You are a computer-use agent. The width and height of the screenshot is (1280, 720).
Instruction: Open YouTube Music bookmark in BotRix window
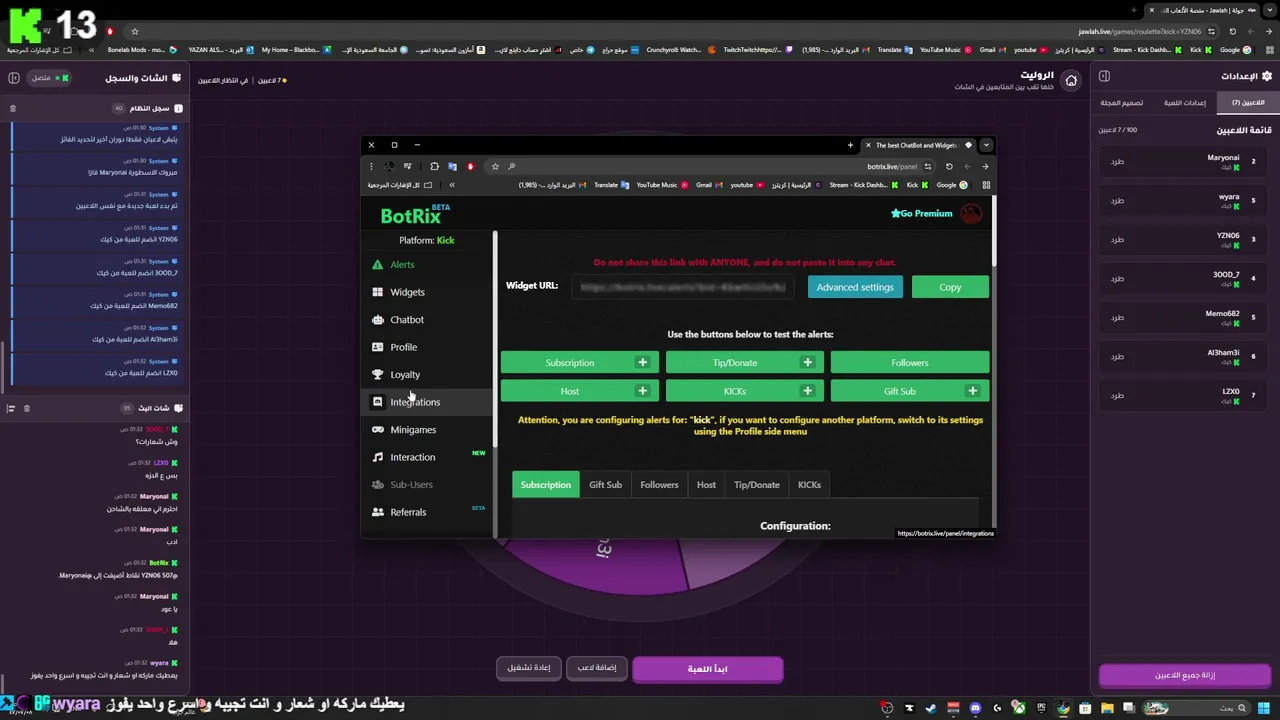click(x=662, y=185)
